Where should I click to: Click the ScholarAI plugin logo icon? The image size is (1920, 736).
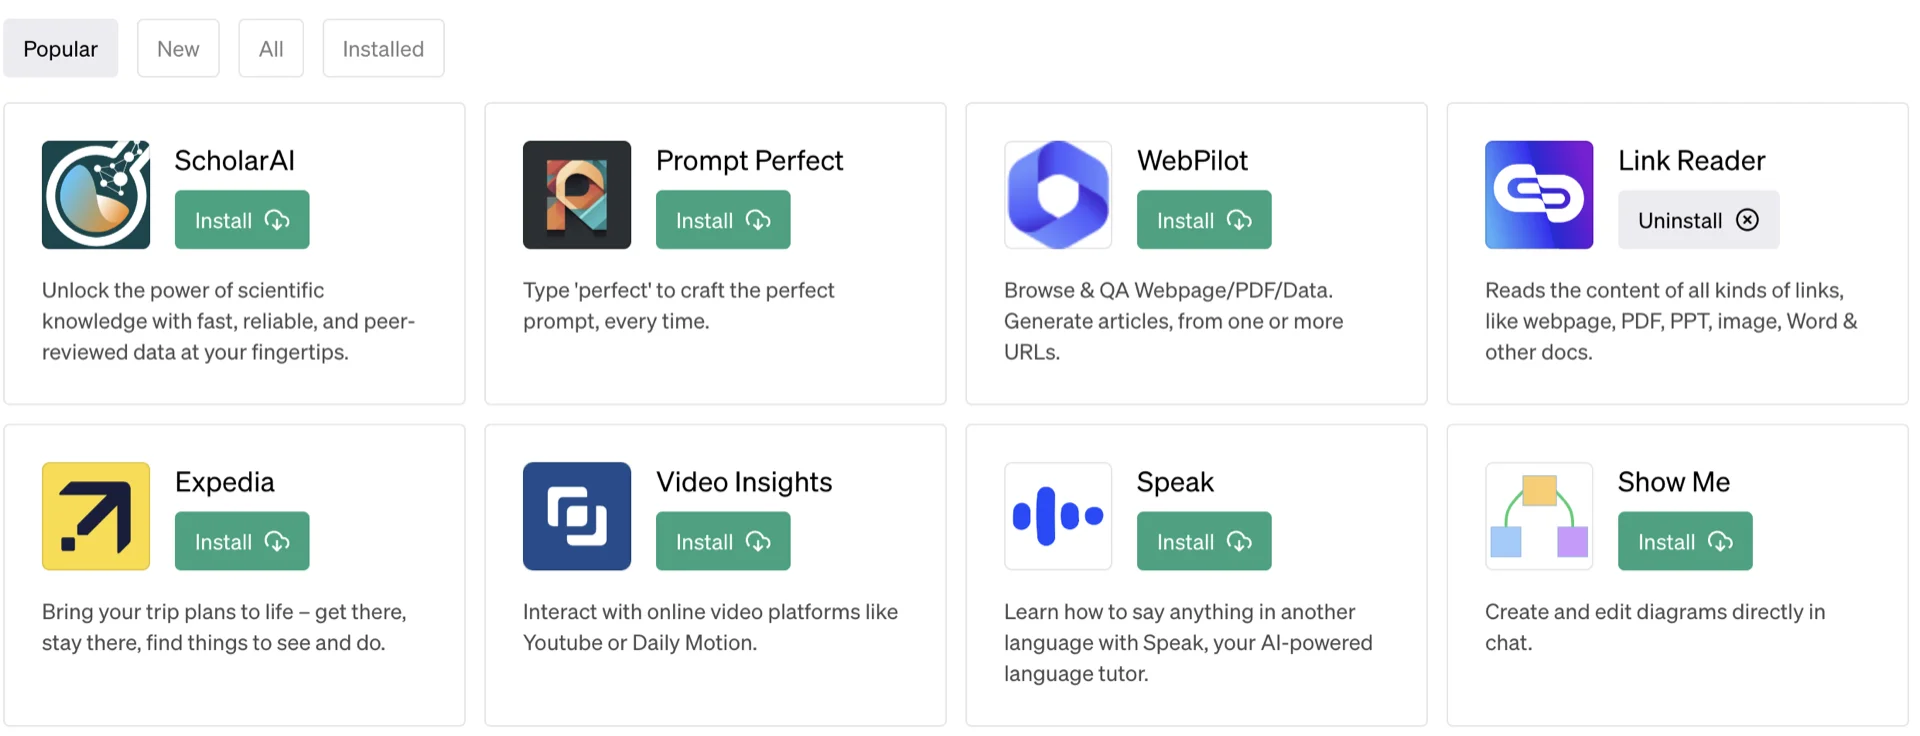point(96,195)
